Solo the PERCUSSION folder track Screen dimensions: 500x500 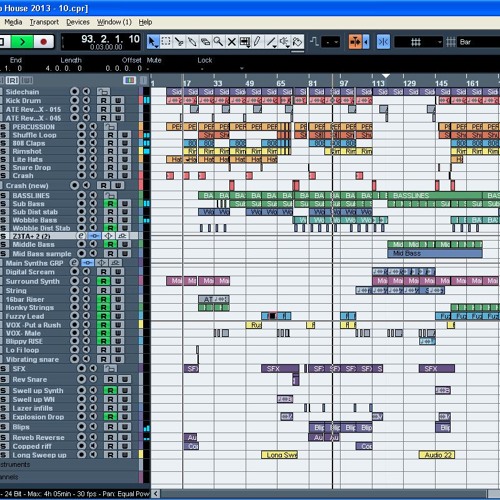click(3, 127)
